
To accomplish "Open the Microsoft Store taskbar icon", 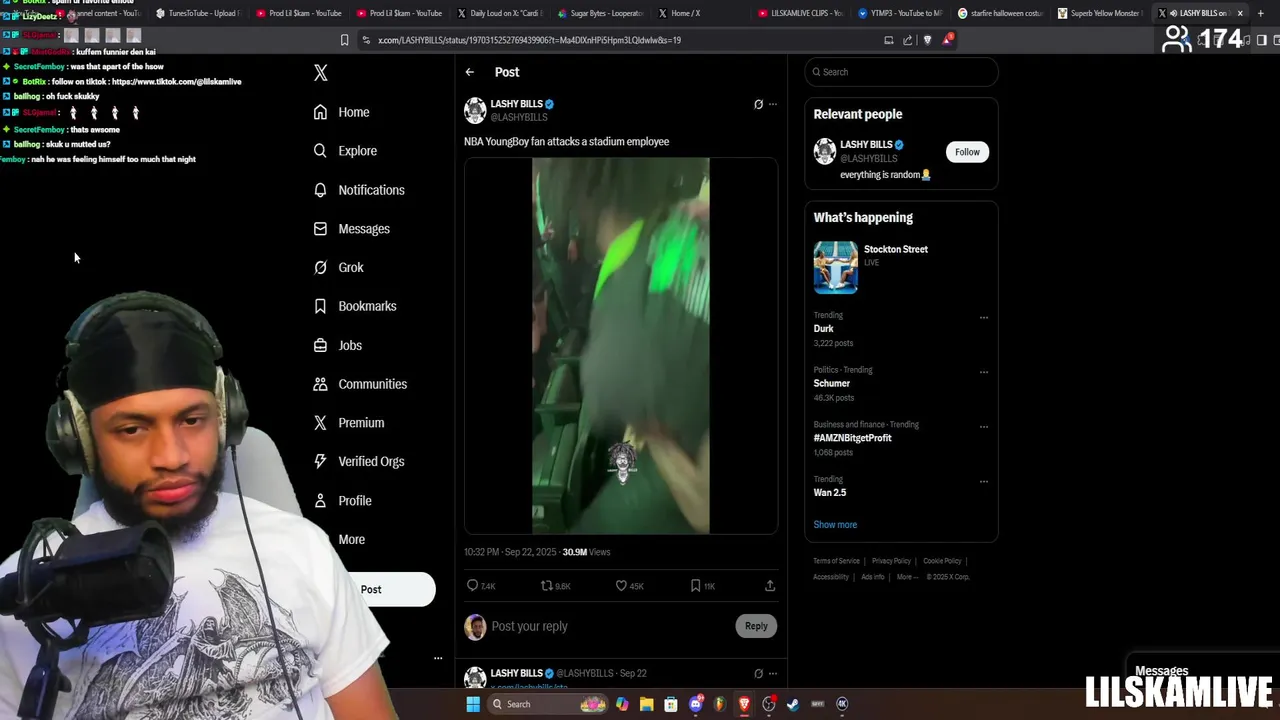I will pos(671,704).
